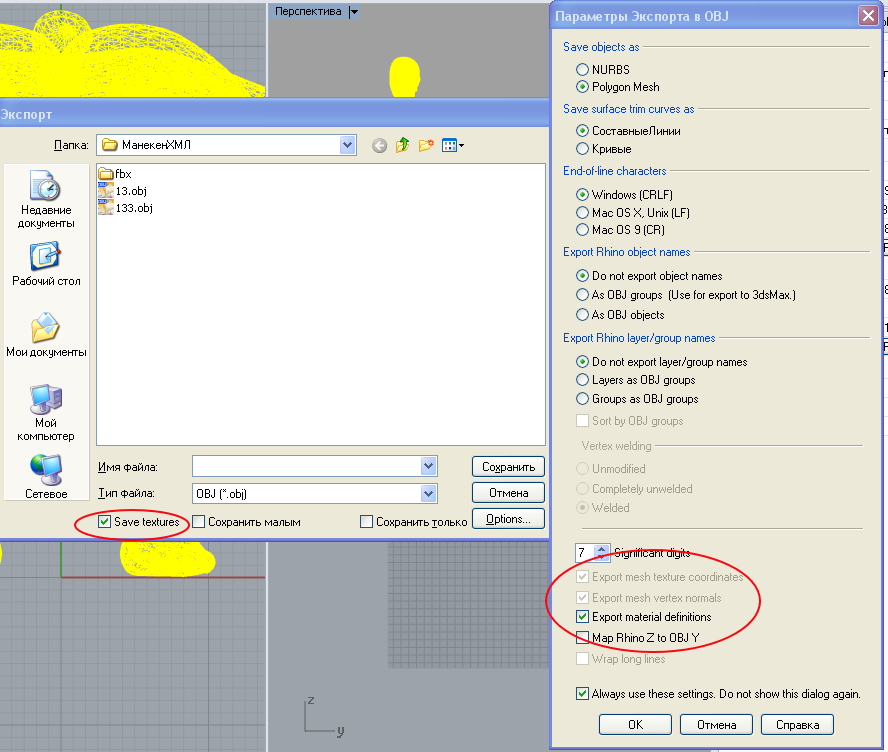Select As OBJ groups for 3dsMax export
The image size is (888, 752).
[582, 294]
